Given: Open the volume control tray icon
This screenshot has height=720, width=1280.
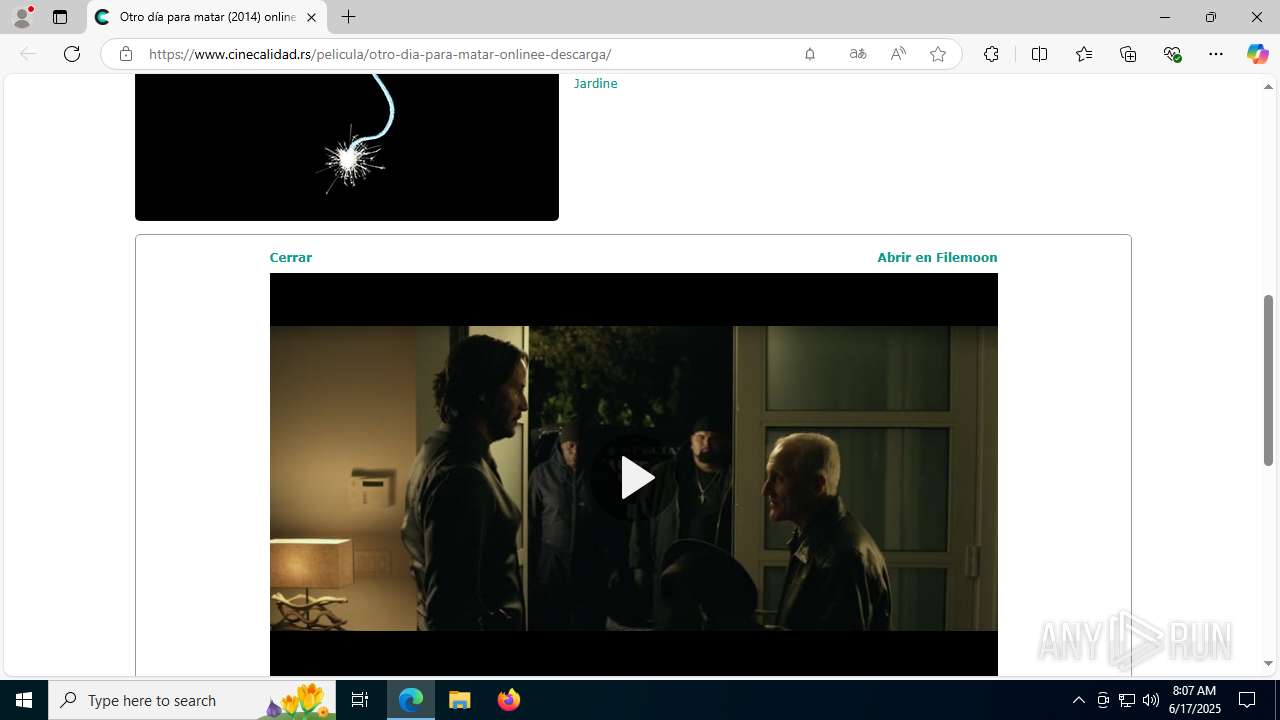Looking at the screenshot, I should 1151,700.
